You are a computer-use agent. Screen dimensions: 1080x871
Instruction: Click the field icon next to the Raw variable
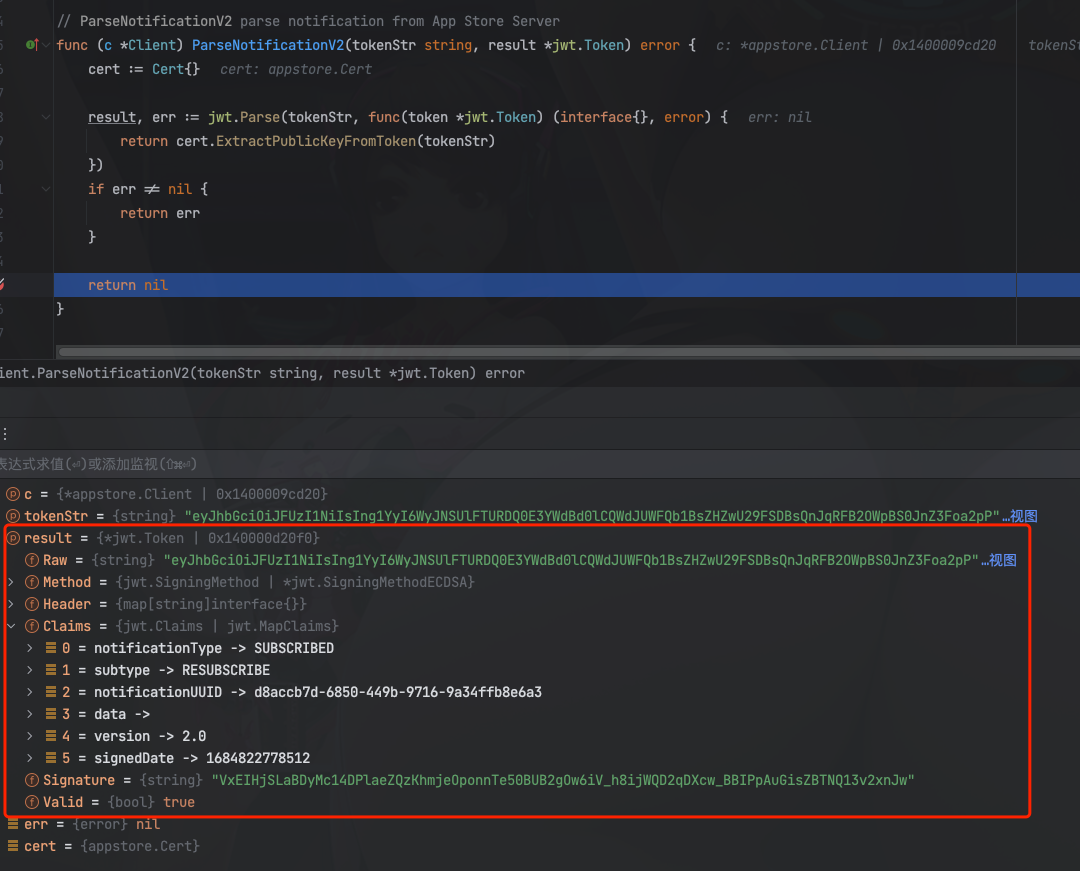point(31,559)
